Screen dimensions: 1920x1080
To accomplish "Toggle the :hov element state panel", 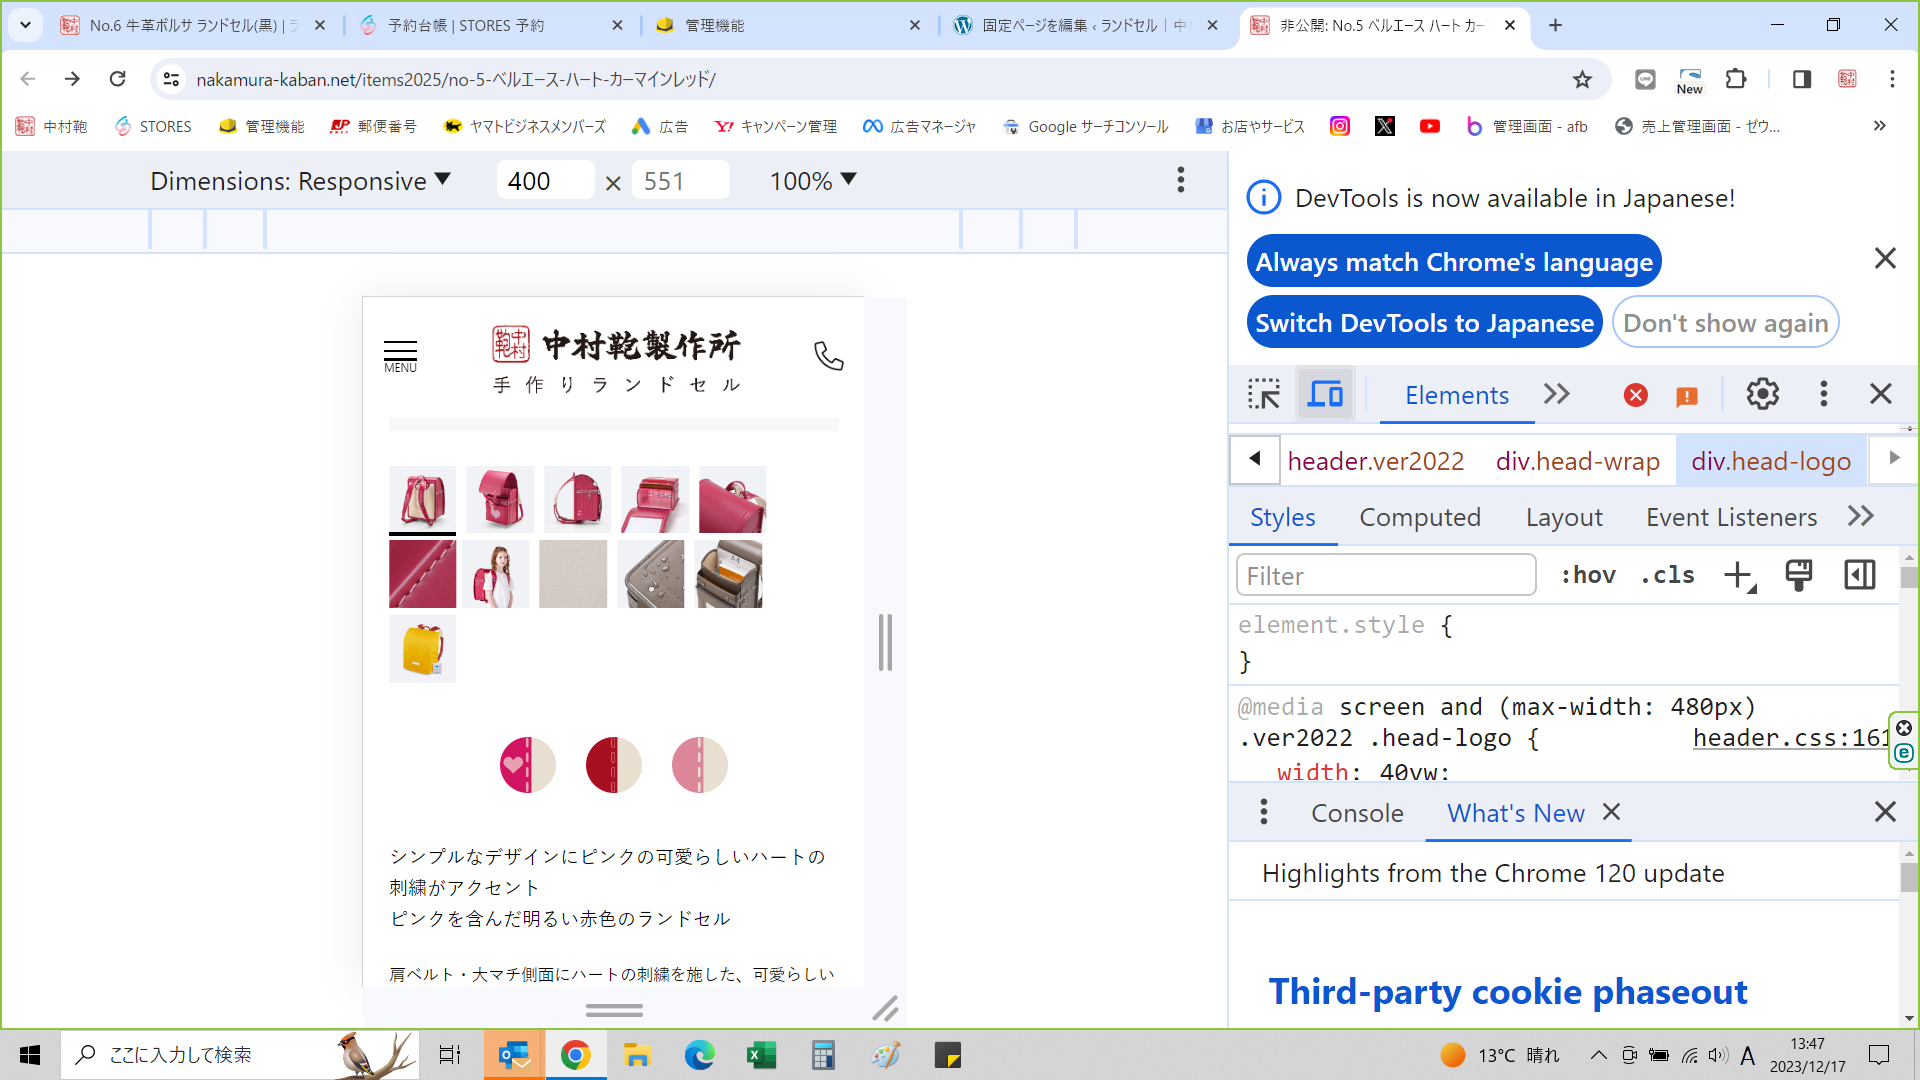I will [1588, 575].
